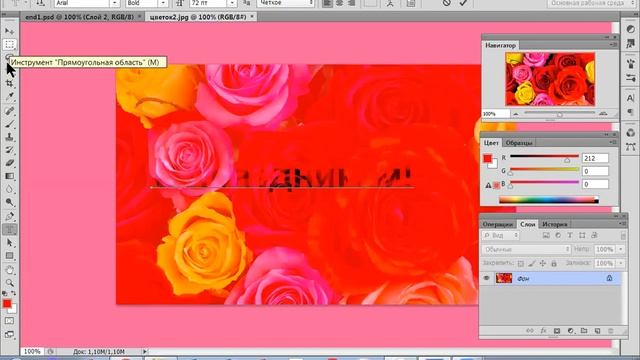Center align text
The height and width of the screenshot is (360, 640).
click(339, 3)
